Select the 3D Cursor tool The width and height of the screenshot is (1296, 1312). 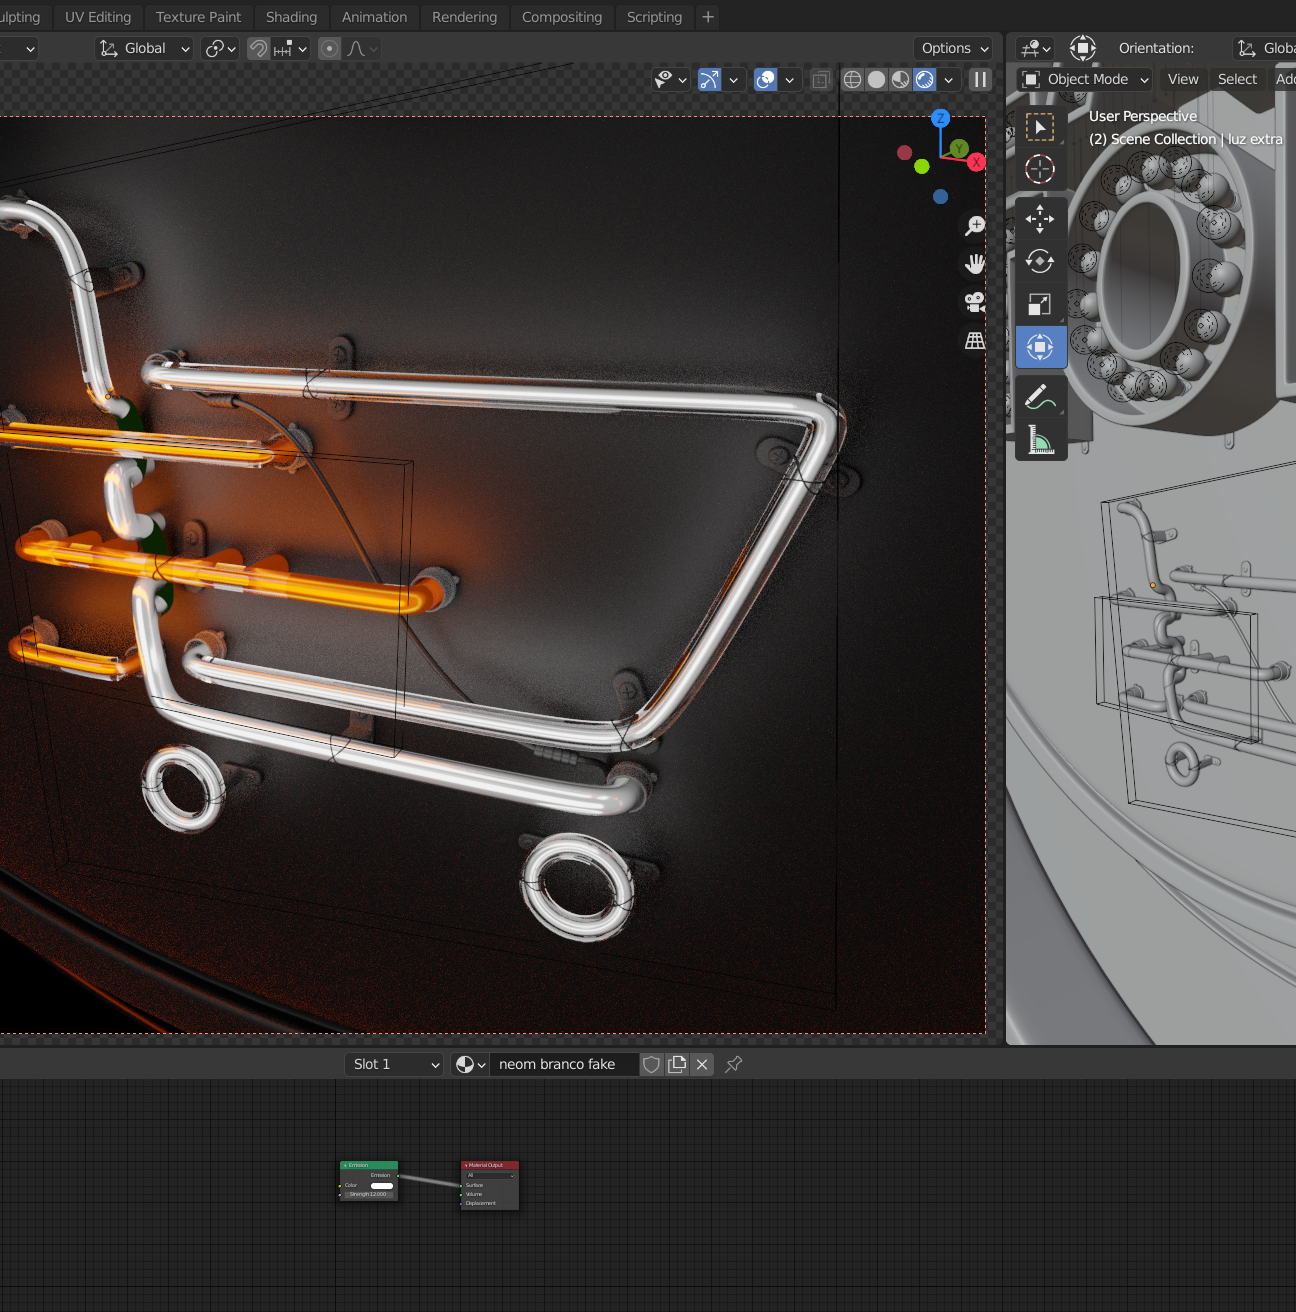pos(1040,169)
